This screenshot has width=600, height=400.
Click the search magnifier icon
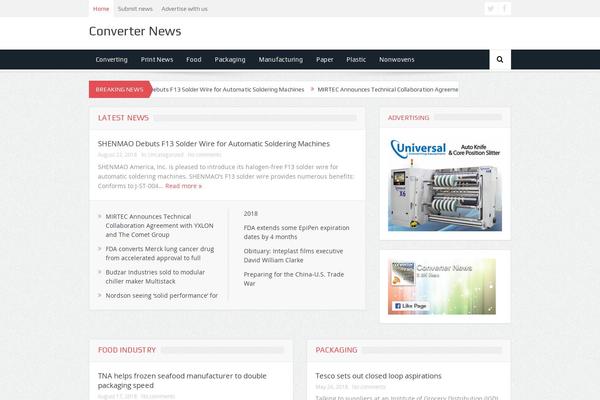coord(500,59)
